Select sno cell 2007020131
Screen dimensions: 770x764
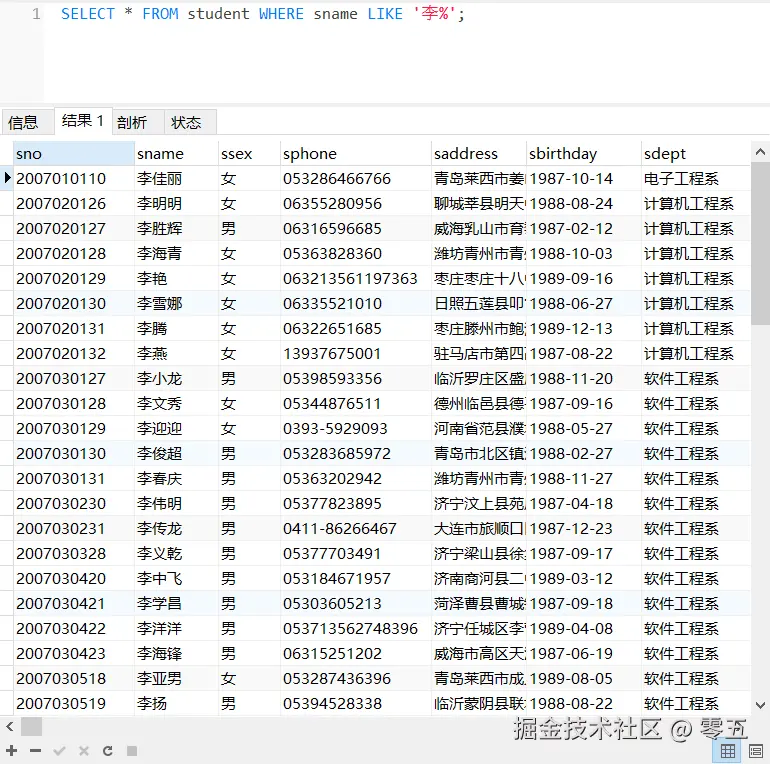74,328
